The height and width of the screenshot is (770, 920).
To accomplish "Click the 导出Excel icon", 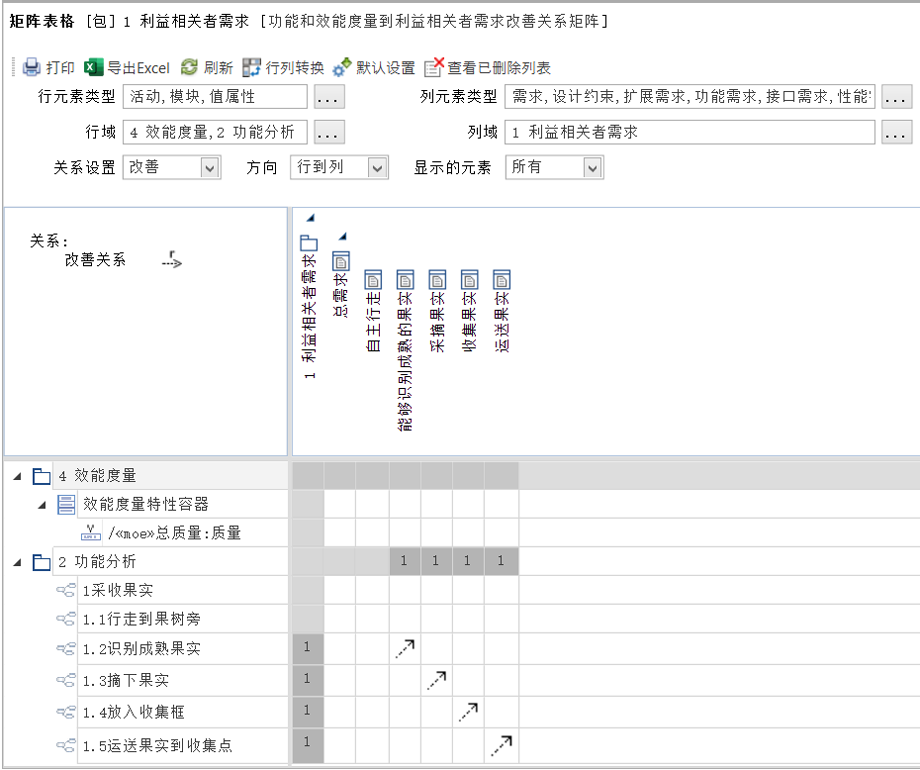I will coord(93,67).
